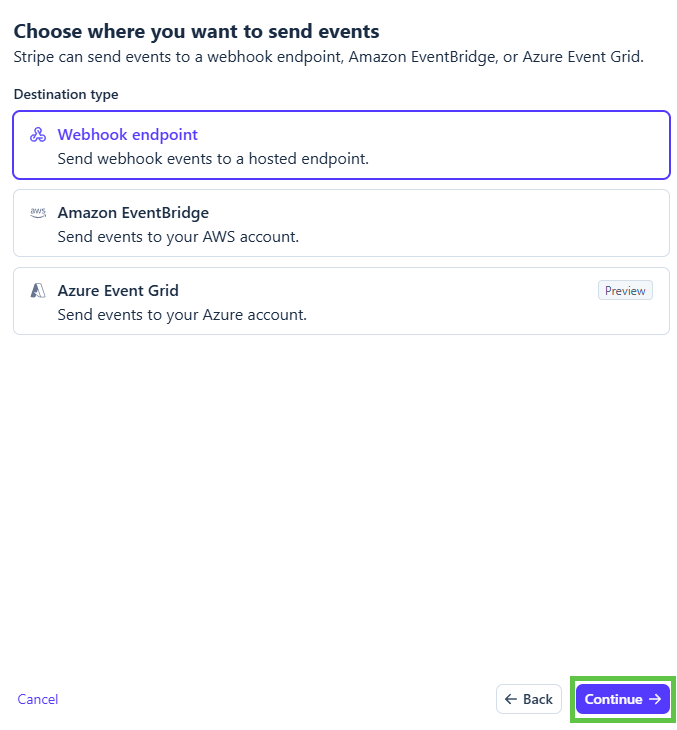The image size is (677, 730).
Task: Click the AWS logo icon
Action: tap(38, 213)
